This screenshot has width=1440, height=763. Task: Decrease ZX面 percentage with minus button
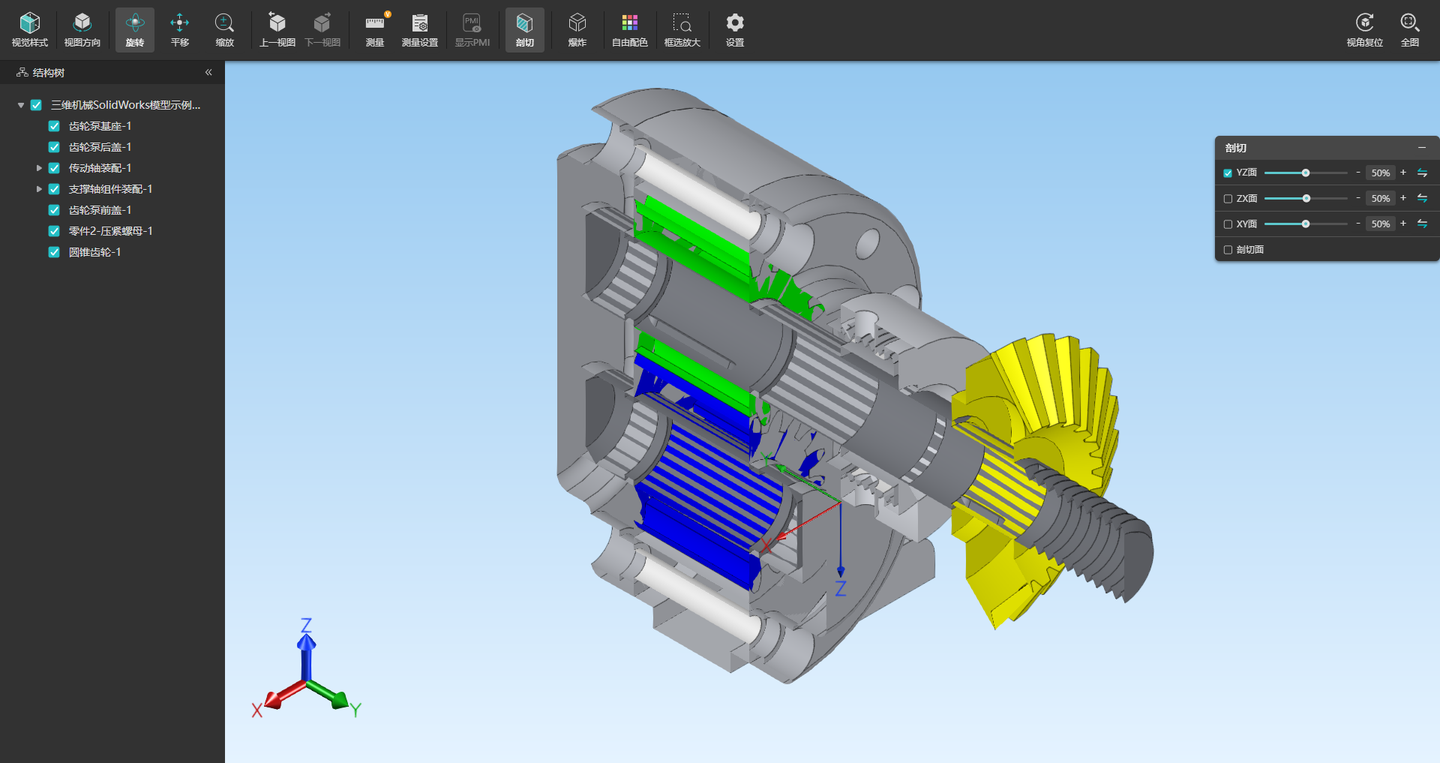pyautogui.click(x=1358, y=198)
